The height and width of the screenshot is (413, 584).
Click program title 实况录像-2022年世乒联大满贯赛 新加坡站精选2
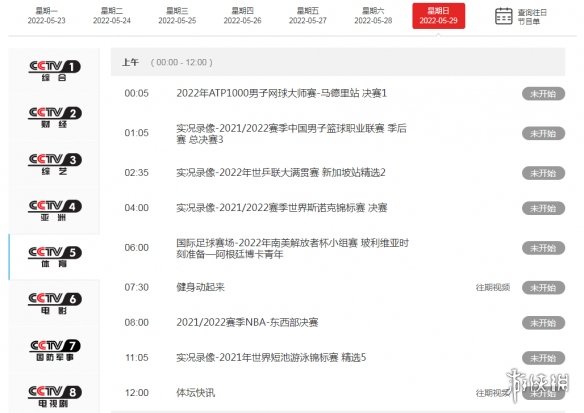281,172
